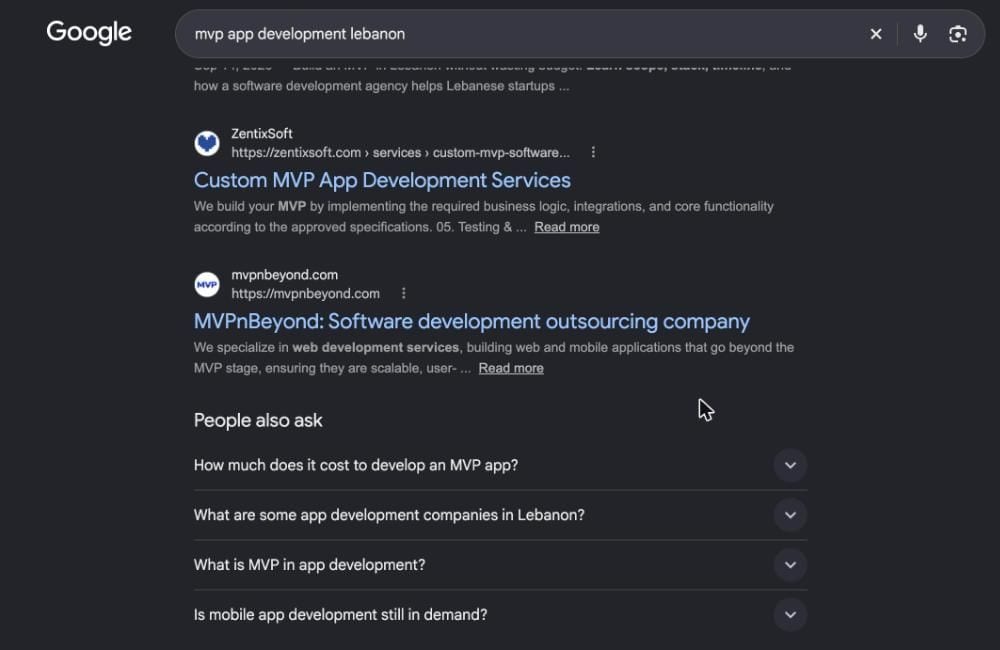The height and width of the screenshot is (650, 1000).
Task: Expand 'What are some app development companies in Lebanon?'
Action: click(x=500, y=515)
